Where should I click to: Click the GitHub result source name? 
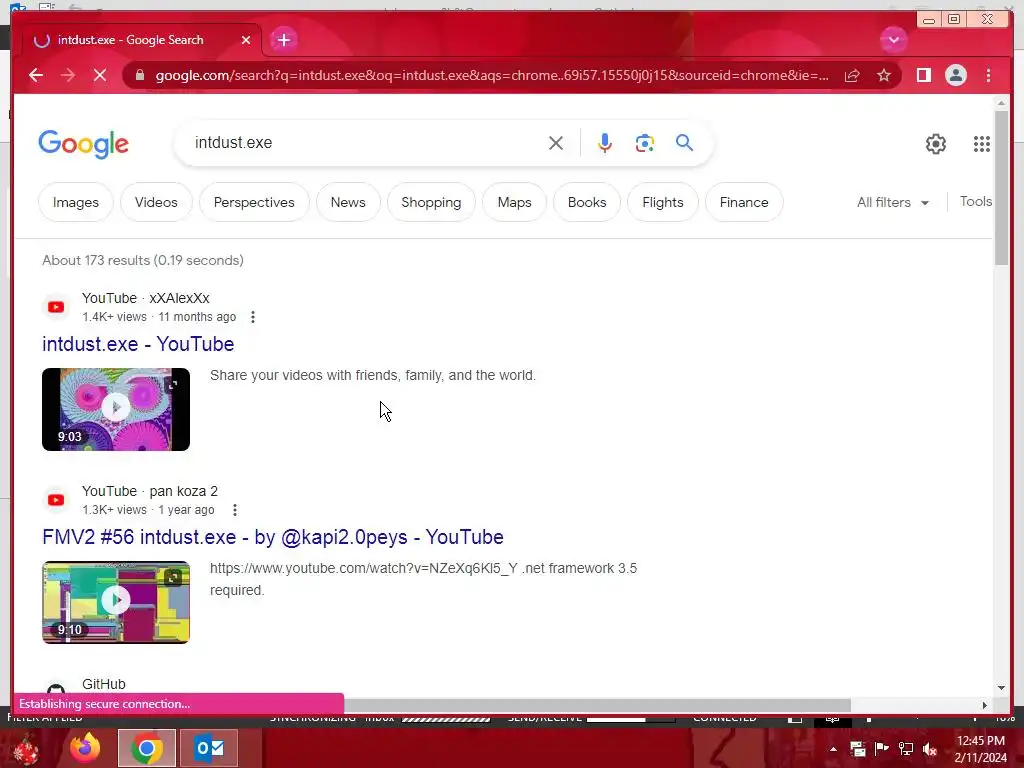pos(104,684)
